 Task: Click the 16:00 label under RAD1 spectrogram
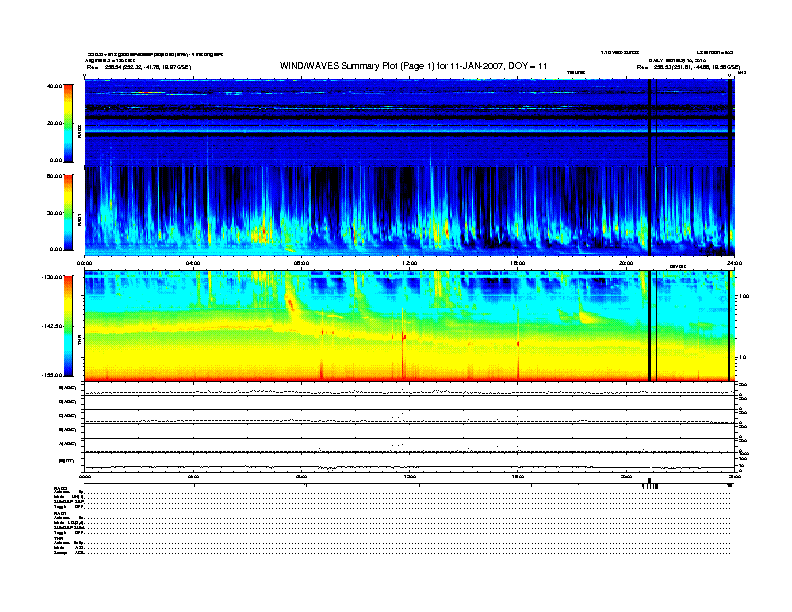tap(518, 263)
